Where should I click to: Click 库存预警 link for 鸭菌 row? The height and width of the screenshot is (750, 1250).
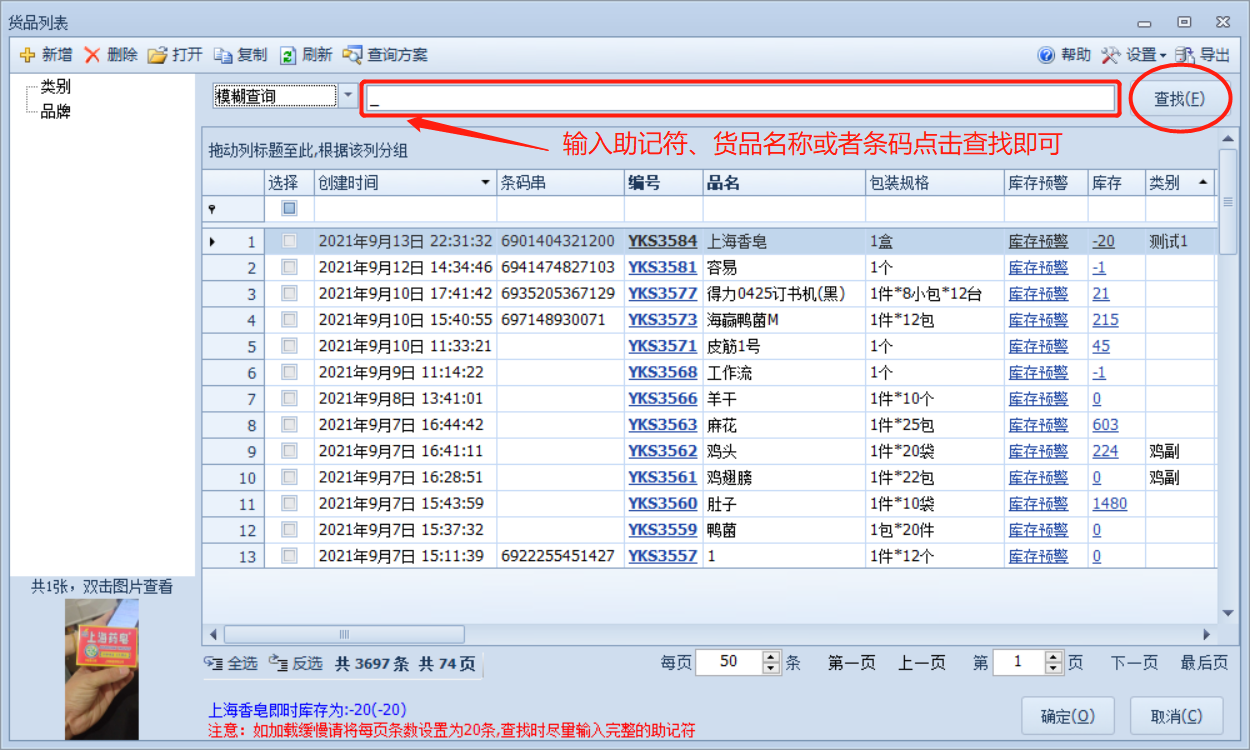click(x=1038, y=530)
